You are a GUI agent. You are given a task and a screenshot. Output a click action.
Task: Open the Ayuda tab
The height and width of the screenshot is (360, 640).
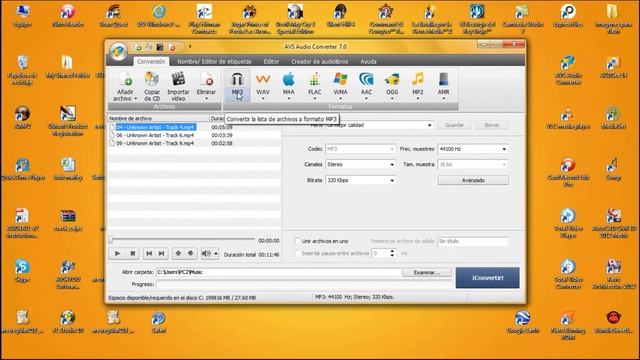tap(368, 61)
